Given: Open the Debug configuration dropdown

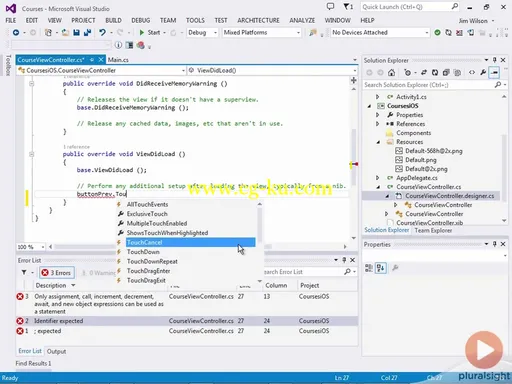Looking at the screenshot, I should click(x=202, y=33).
